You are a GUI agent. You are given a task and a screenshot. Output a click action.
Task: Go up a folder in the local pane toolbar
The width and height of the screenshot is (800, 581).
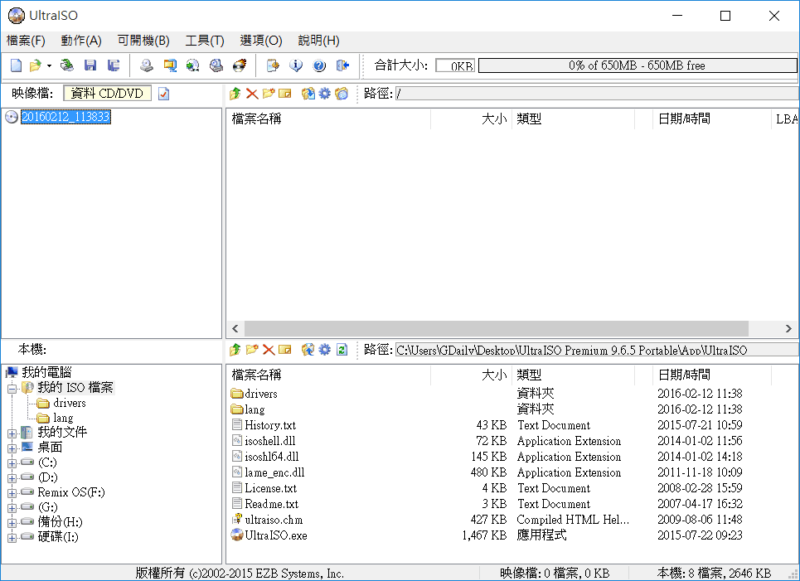235,349
